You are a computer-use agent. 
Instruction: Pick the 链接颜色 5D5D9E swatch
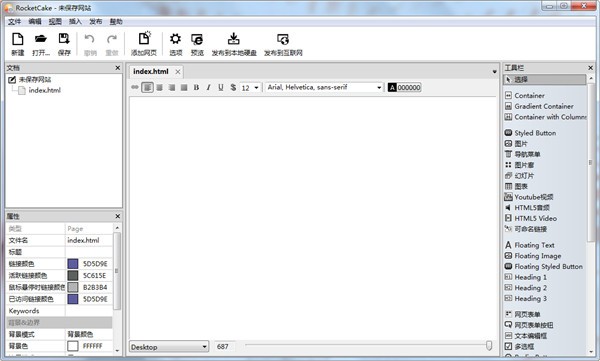pyautogui.click(x=73, y=264)
